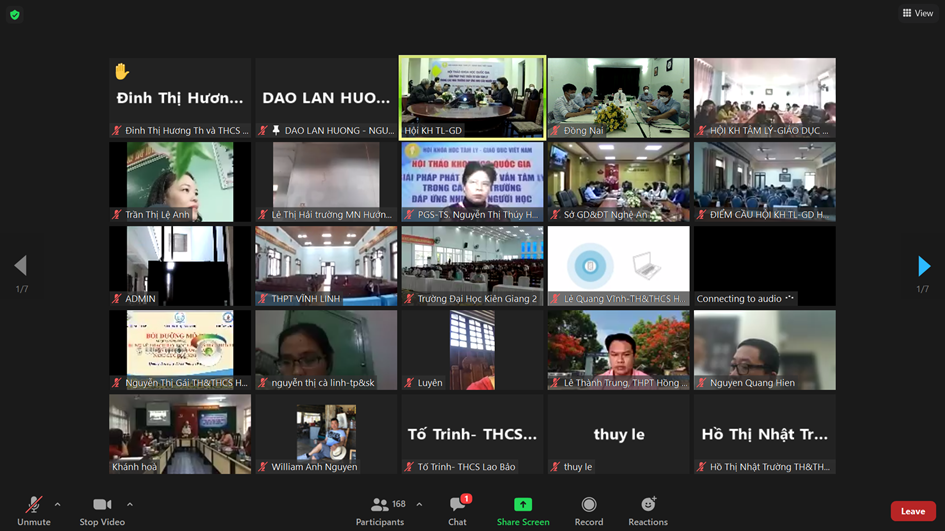Start recording with the Record icon
Screen dimensions: 945x531
[589, 505]
